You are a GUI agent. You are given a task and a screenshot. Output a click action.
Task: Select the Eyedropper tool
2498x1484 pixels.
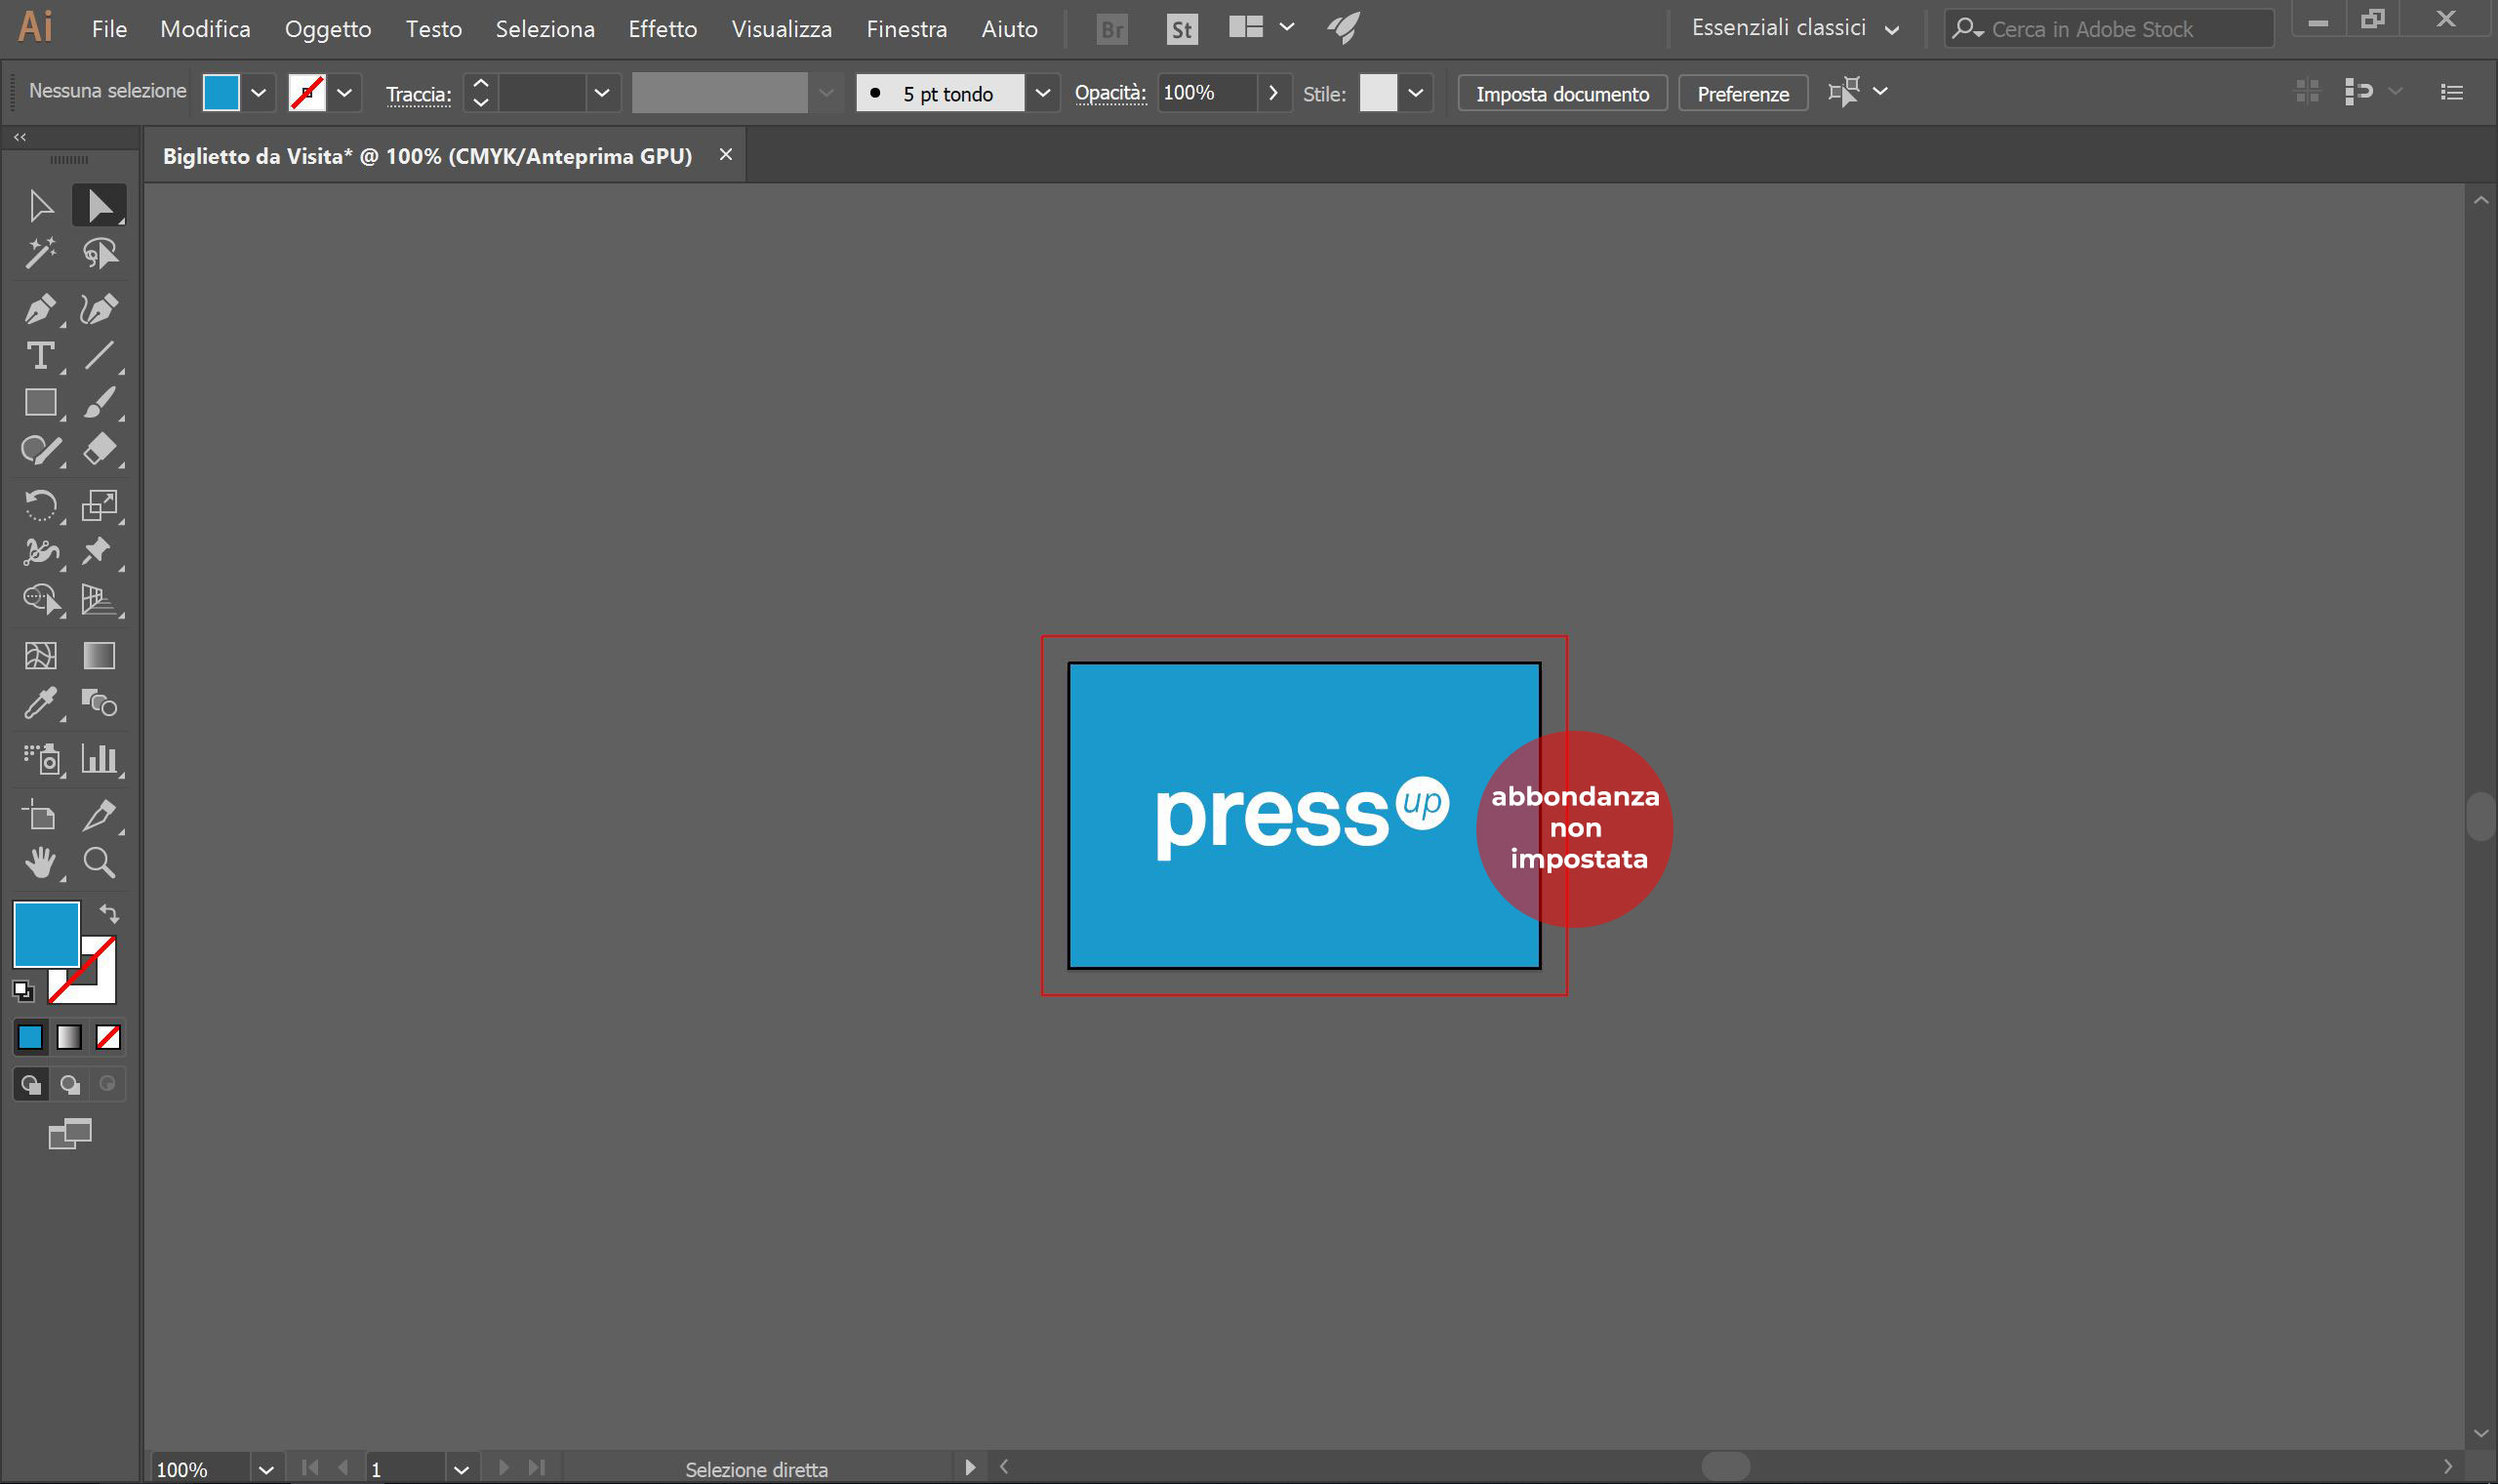[40, 704]
